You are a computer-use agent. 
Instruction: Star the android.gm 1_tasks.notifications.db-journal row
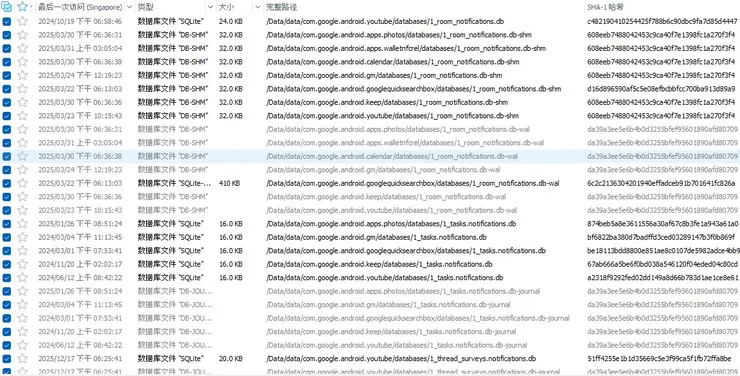click(22, 304)
